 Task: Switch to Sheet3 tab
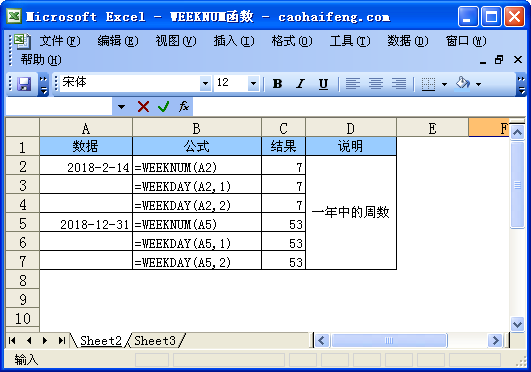tap(155, 340)
